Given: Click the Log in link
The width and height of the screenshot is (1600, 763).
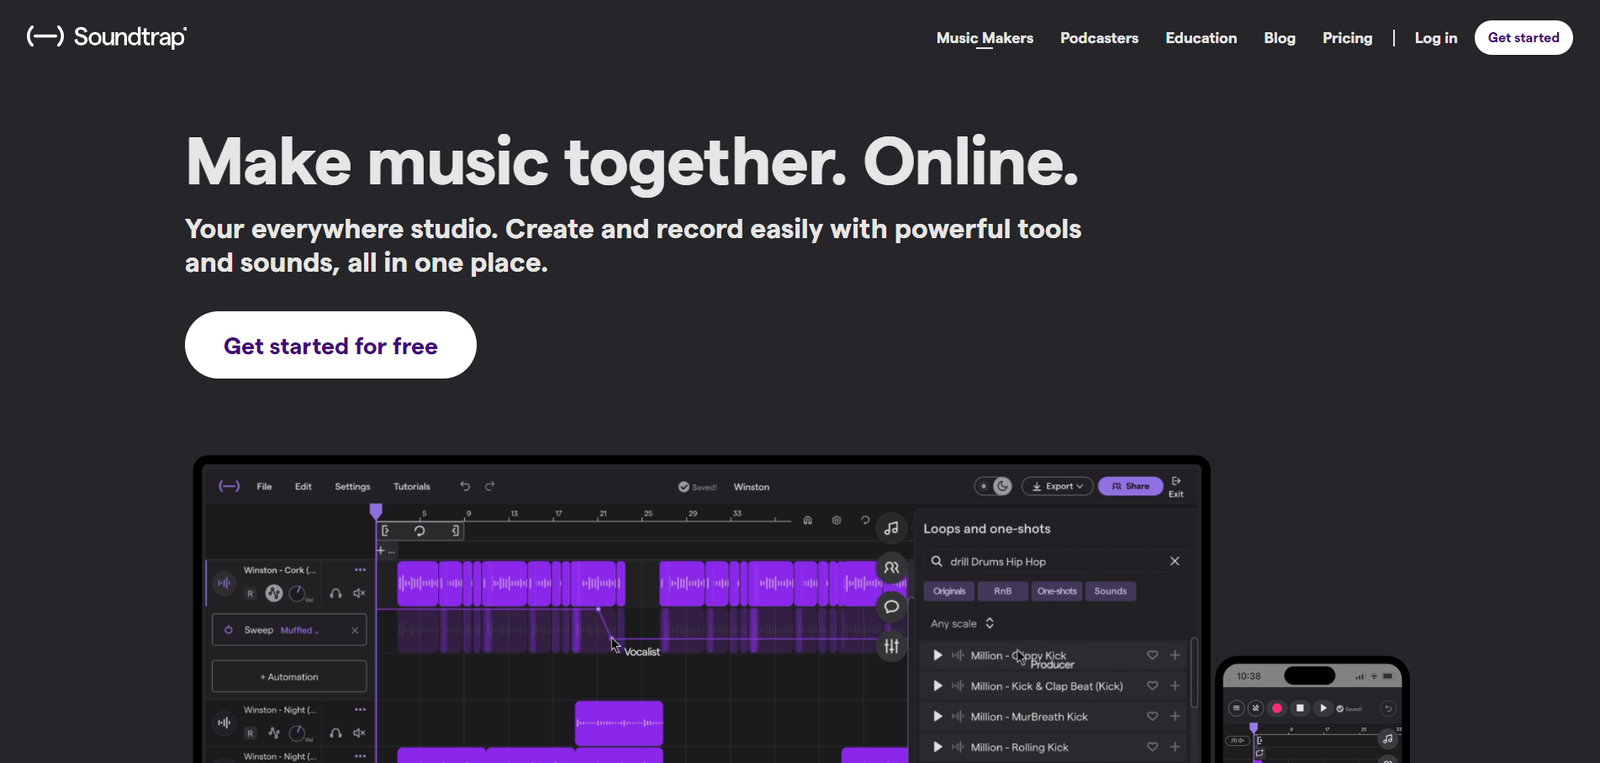Looking at the screenshot, I should (x=1435, y=38).
